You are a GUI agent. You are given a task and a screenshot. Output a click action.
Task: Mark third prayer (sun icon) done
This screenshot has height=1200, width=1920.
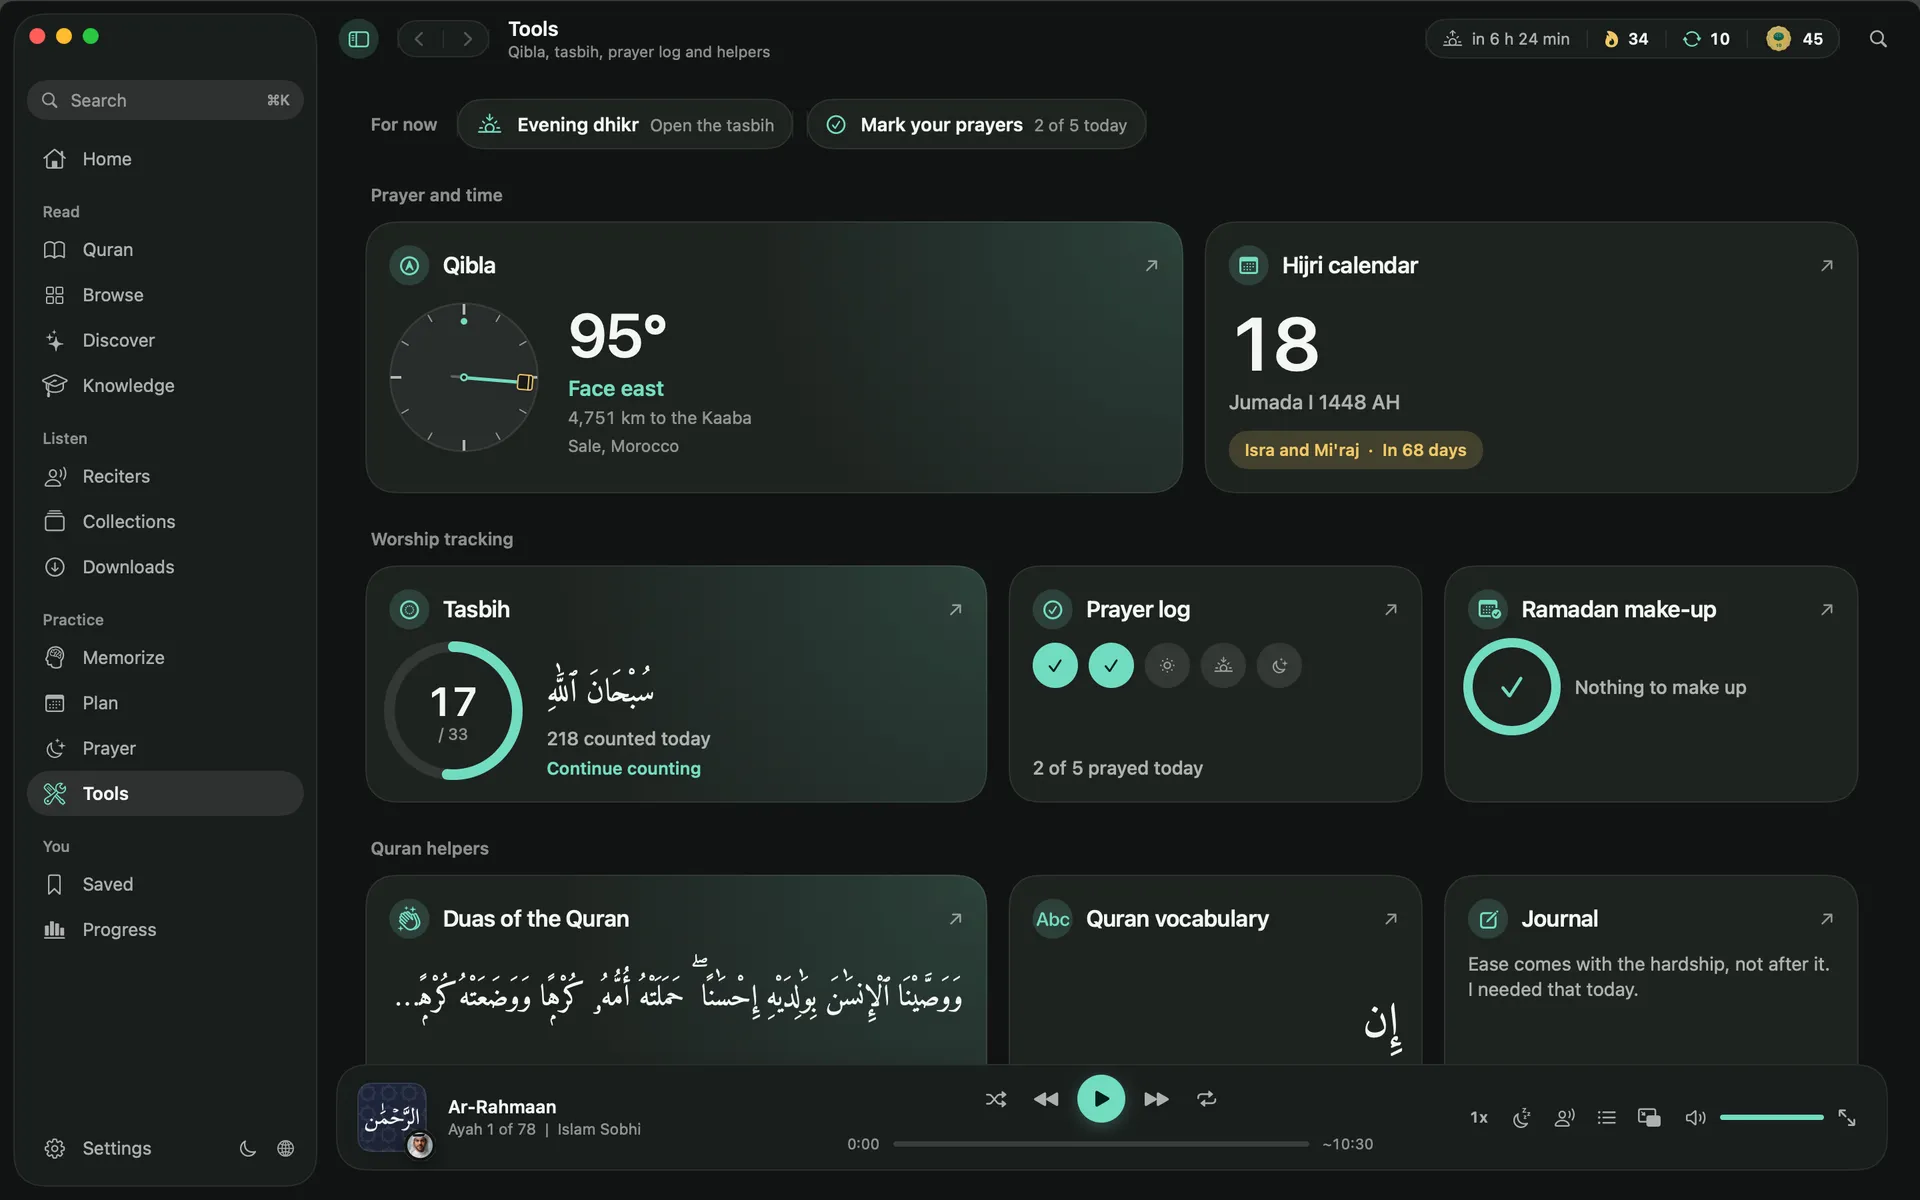pos(1167,666)
